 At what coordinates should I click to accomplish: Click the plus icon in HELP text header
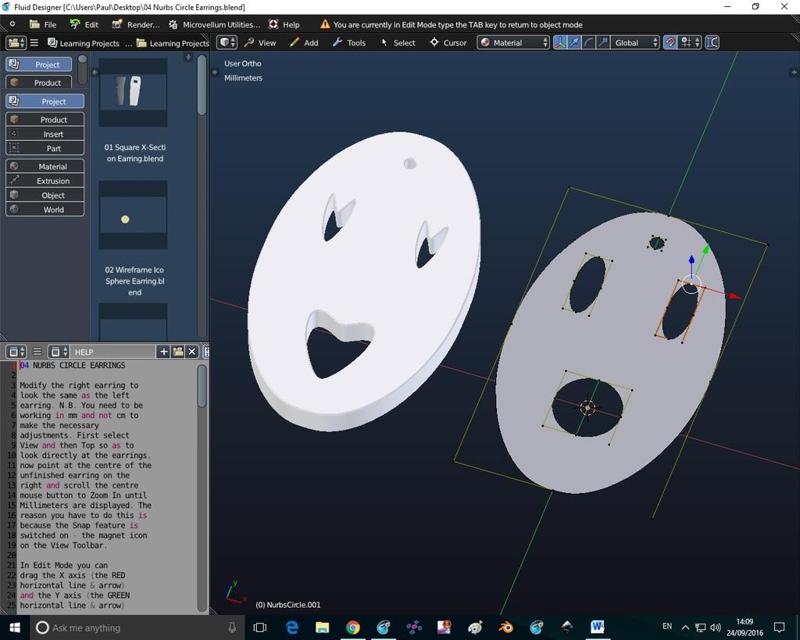pos(163,352)
